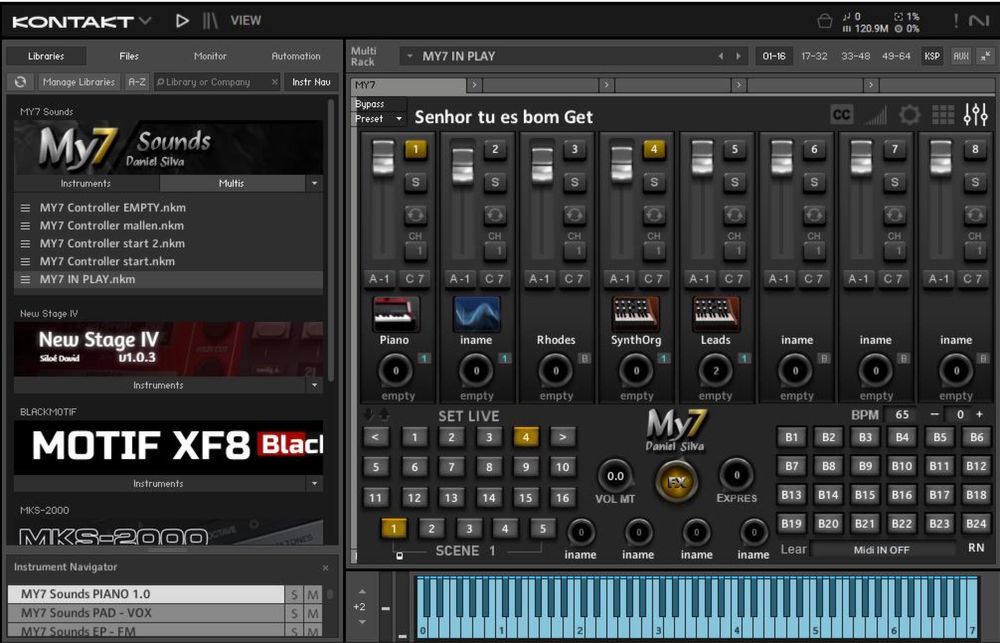Adjust the EXPRES knob
The image size is (1000, 643).
[x=737, y=475]
